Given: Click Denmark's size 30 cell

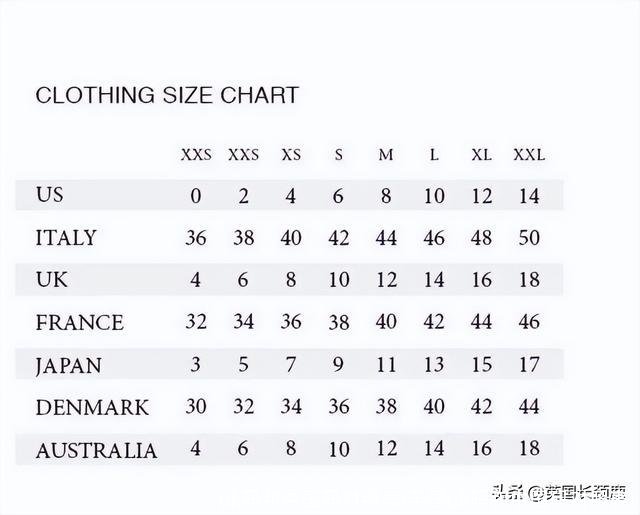Looking at the screenshot, I should pos(196,408).
